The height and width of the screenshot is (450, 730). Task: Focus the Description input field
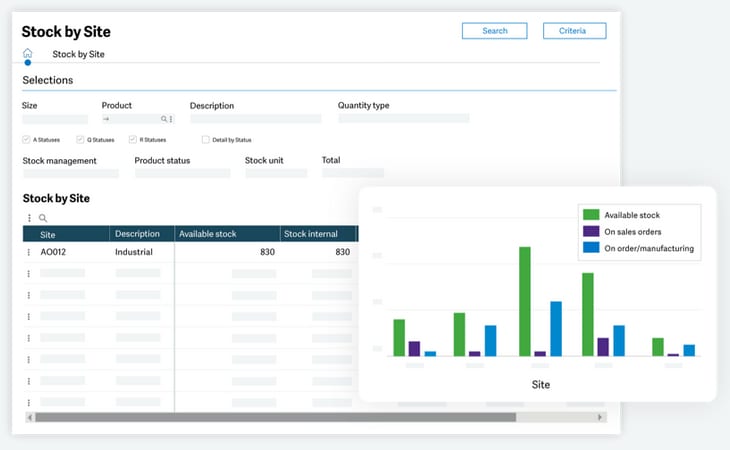[256, 119]
